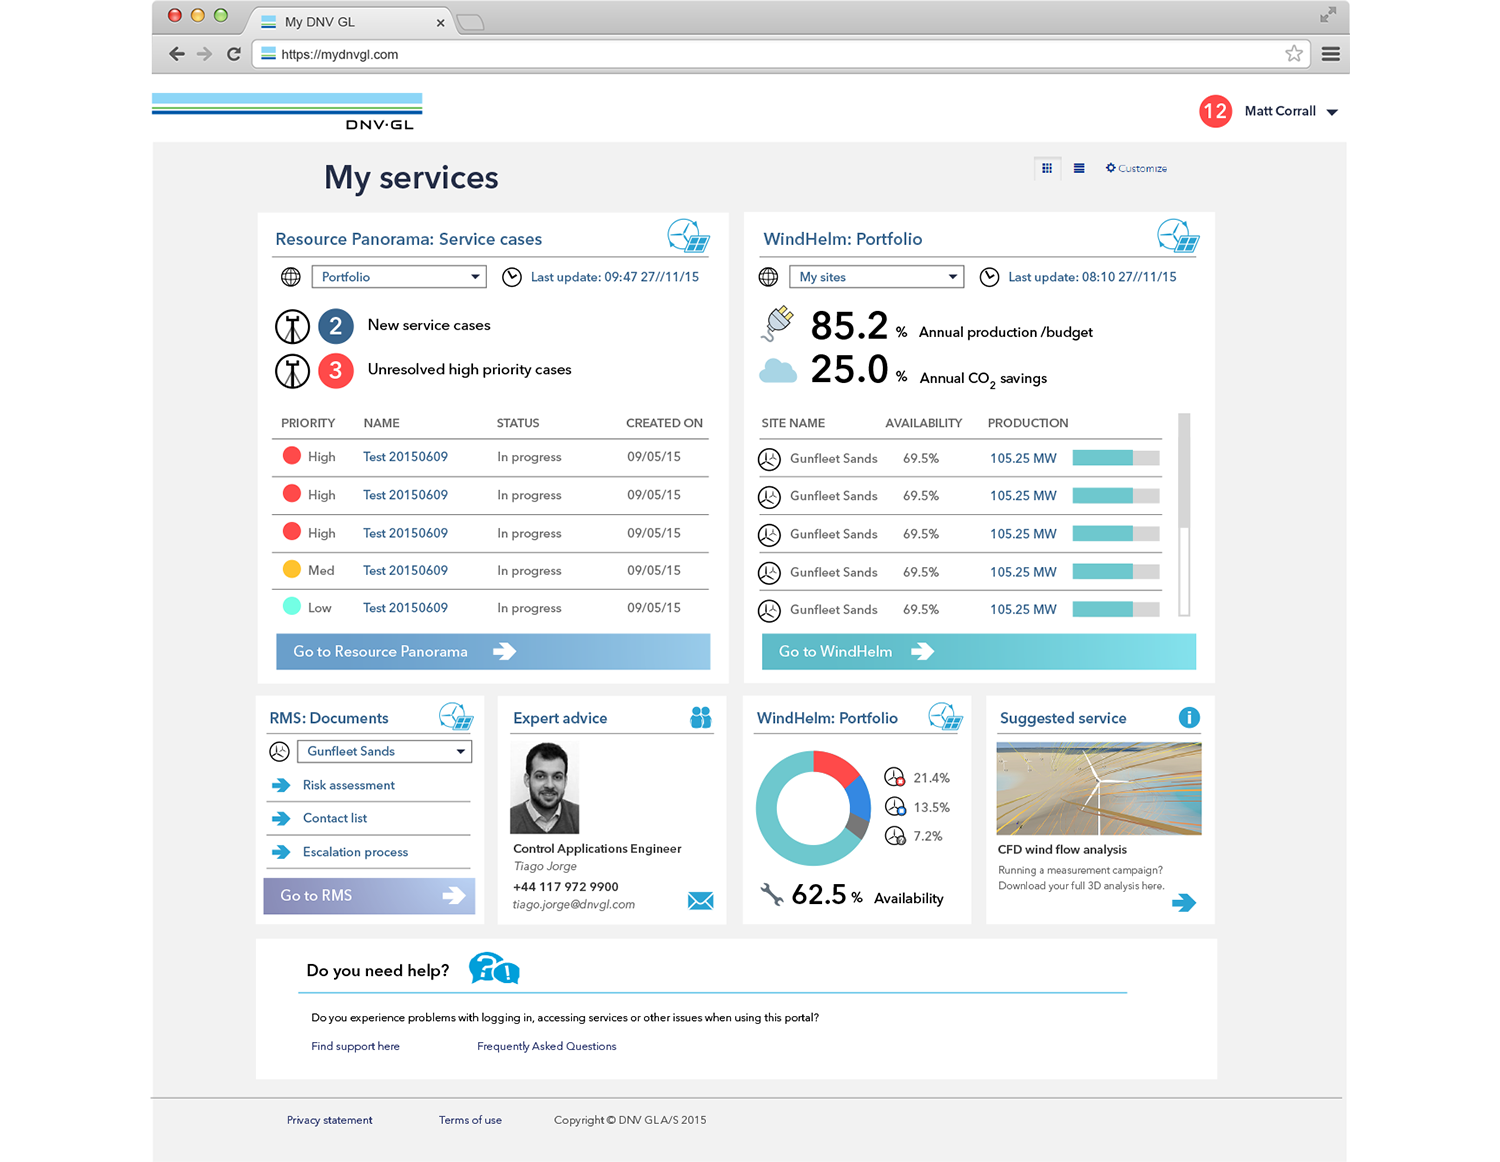Click the WindHelm site list scrollbar

click(x=1184, y=515)
